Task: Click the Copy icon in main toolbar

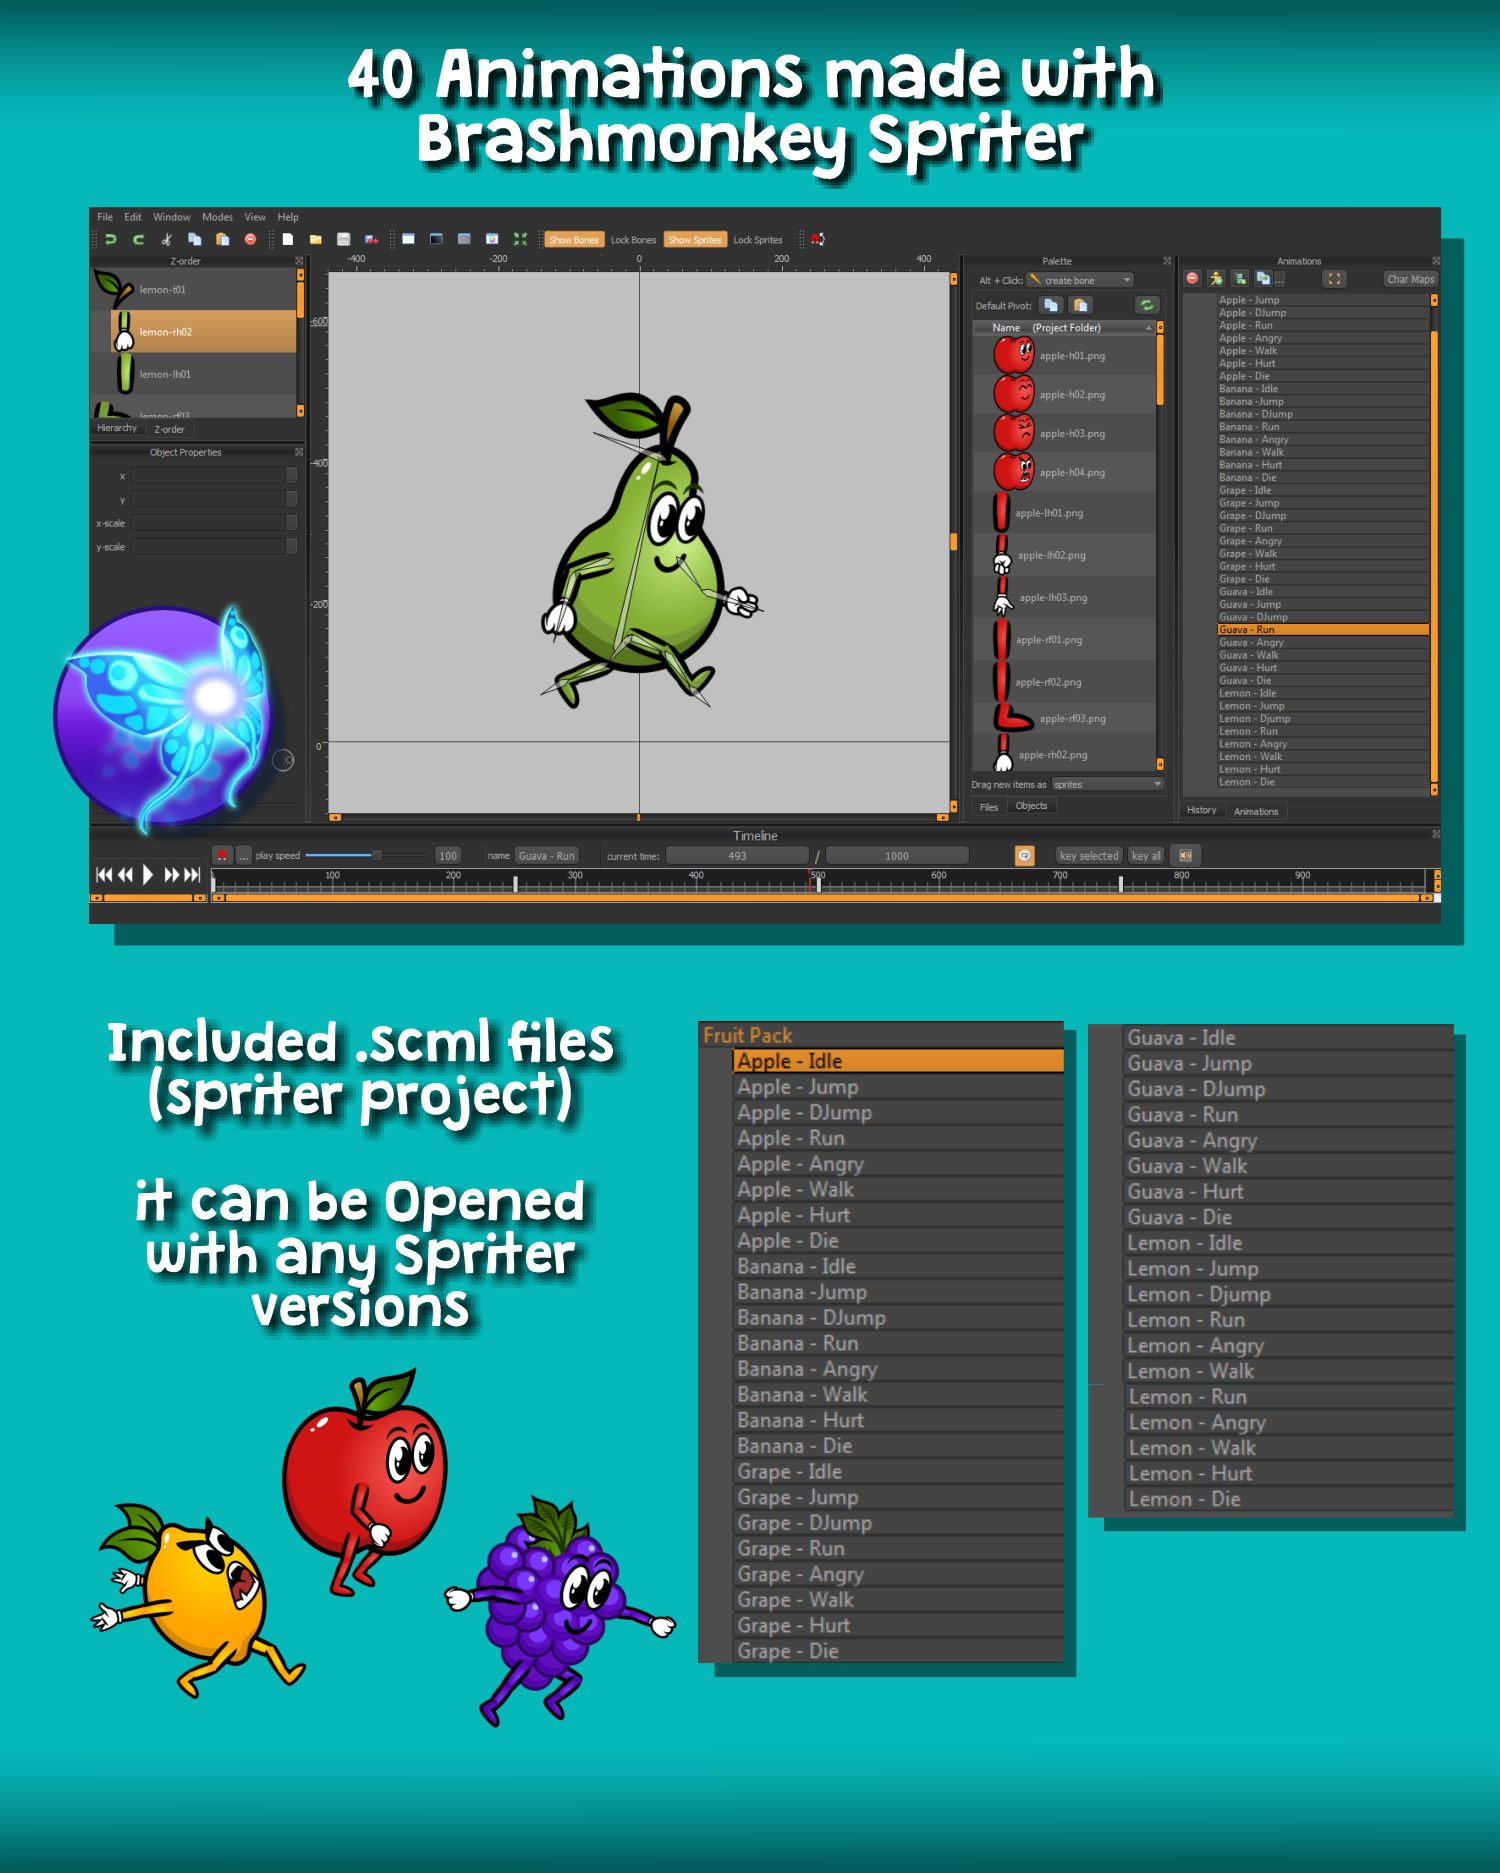Action: point(195,240)
